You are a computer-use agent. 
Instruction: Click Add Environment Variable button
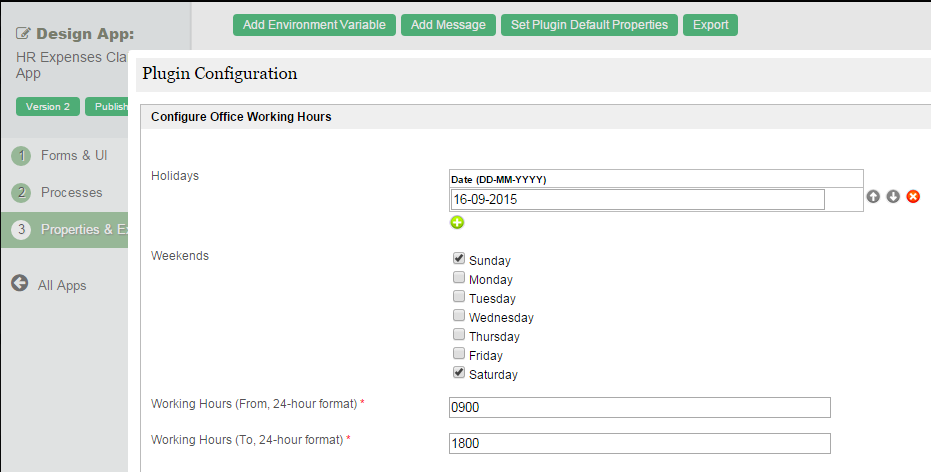[x=314, y=25]
